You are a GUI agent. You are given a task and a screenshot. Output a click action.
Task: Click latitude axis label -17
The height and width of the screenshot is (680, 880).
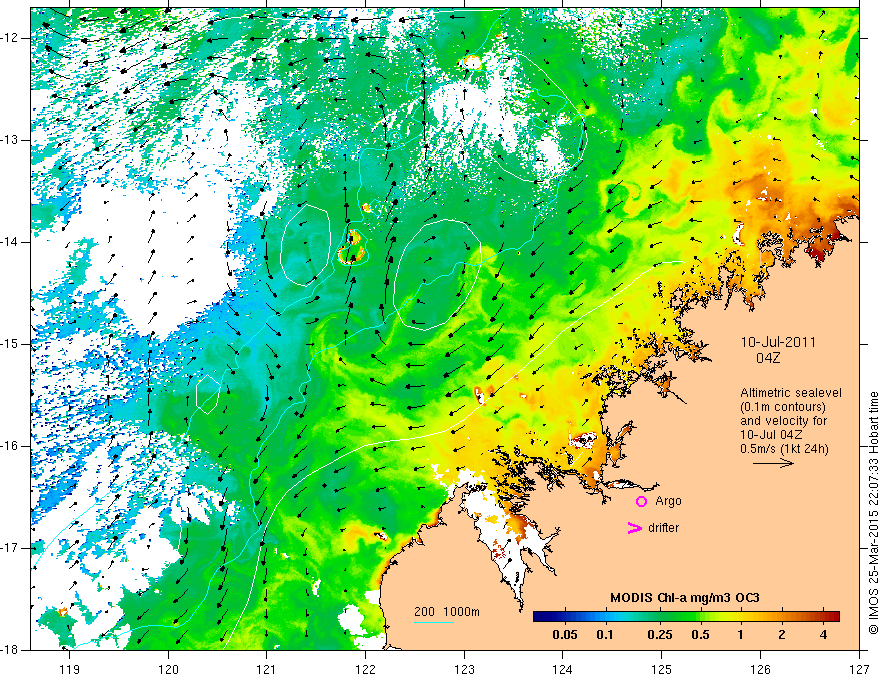[x=10, y=548]
